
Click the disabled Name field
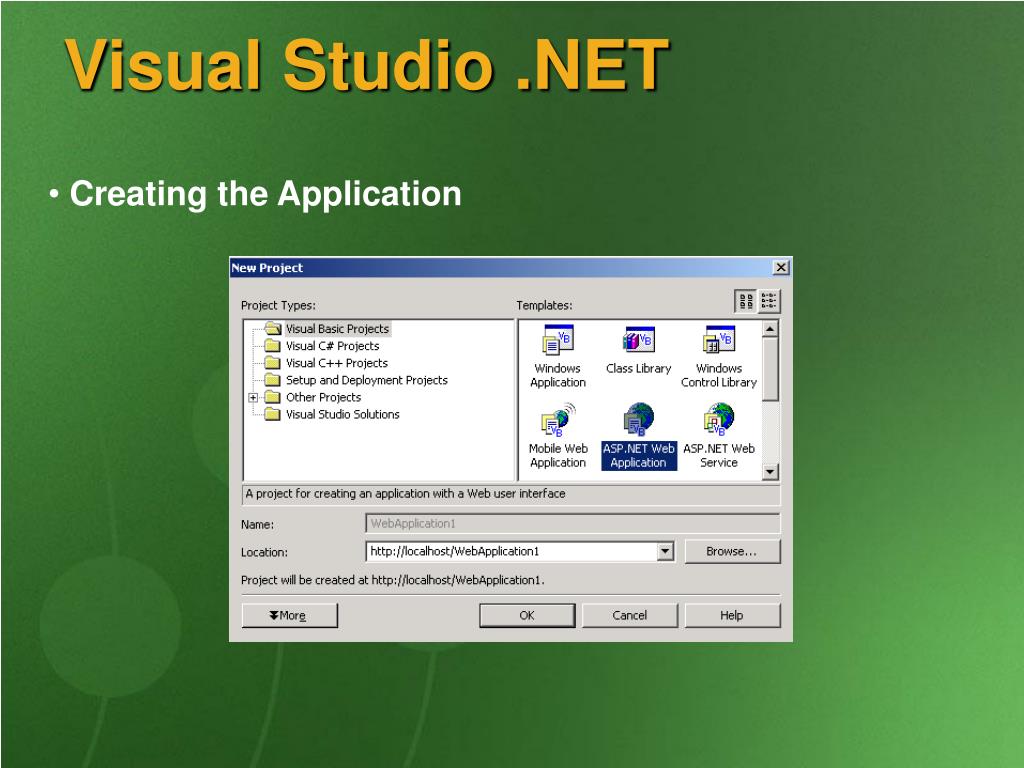[573, 523]
